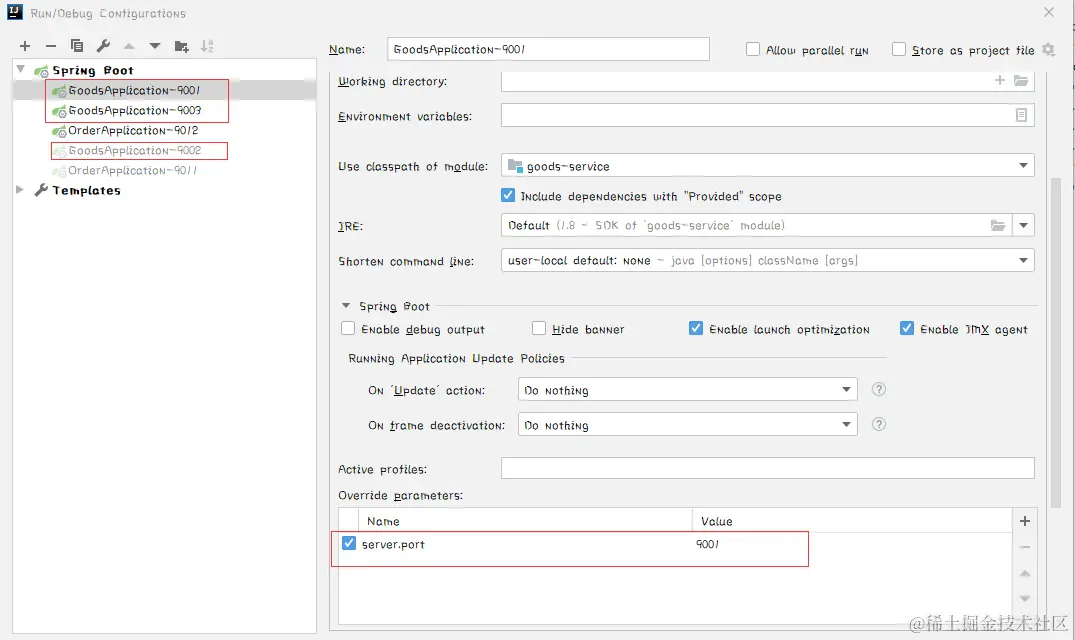Close the Run/Debug Configurations dialog

tap(1049, 12)
